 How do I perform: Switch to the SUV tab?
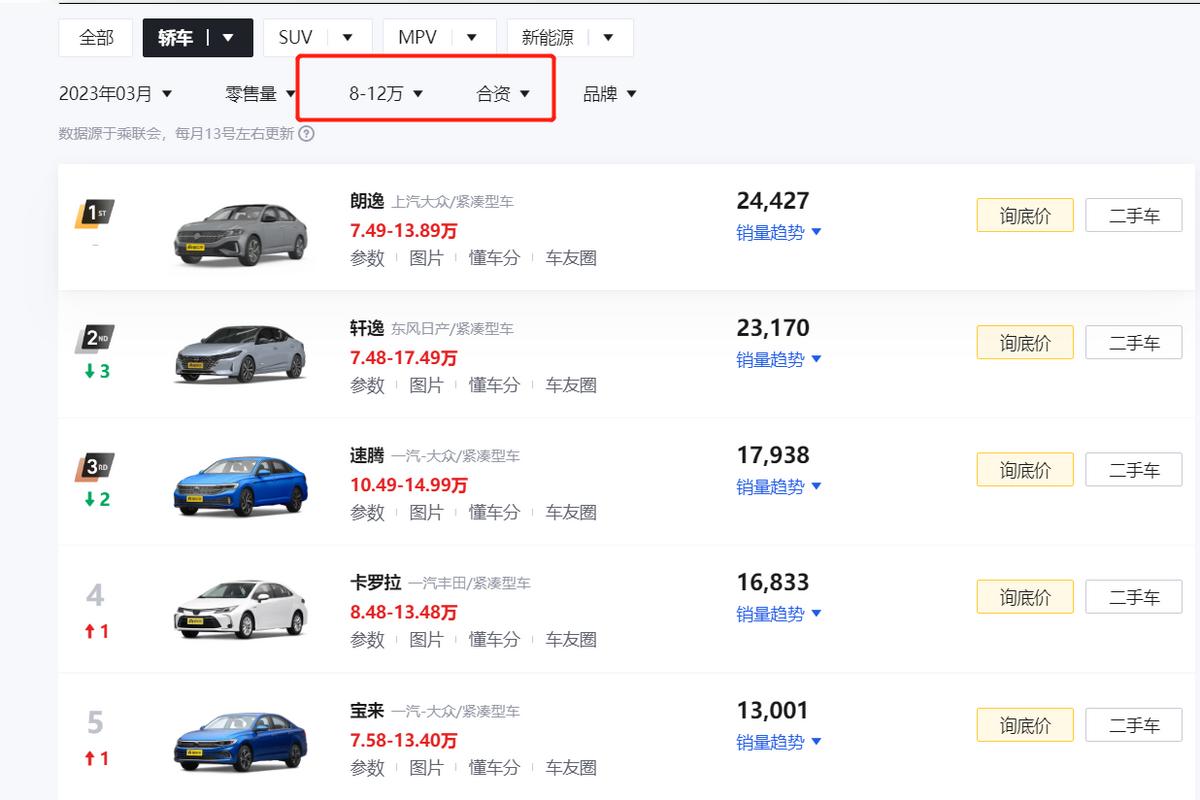[x=294, y=36]
